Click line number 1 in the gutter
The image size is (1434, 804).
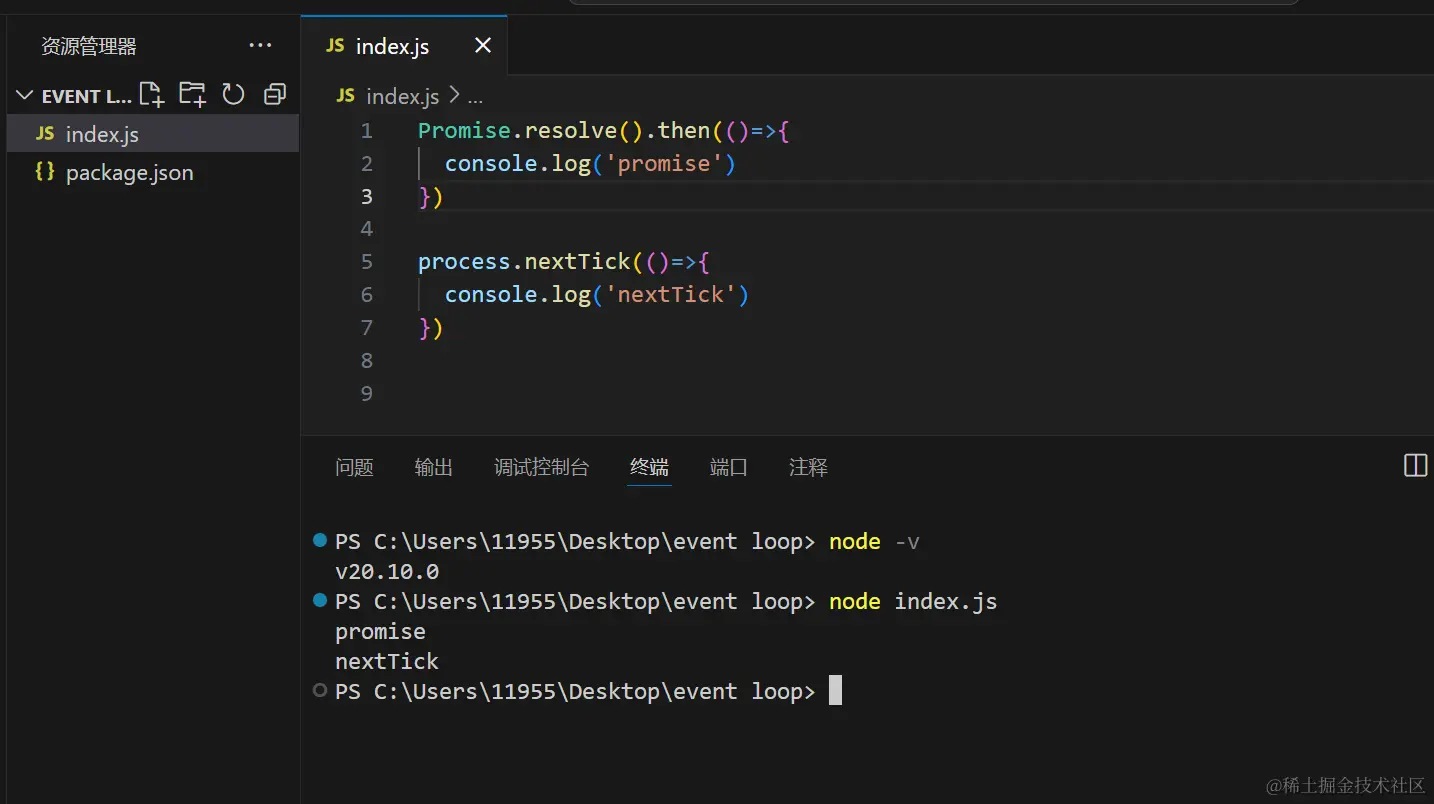[x=366, y=131]
